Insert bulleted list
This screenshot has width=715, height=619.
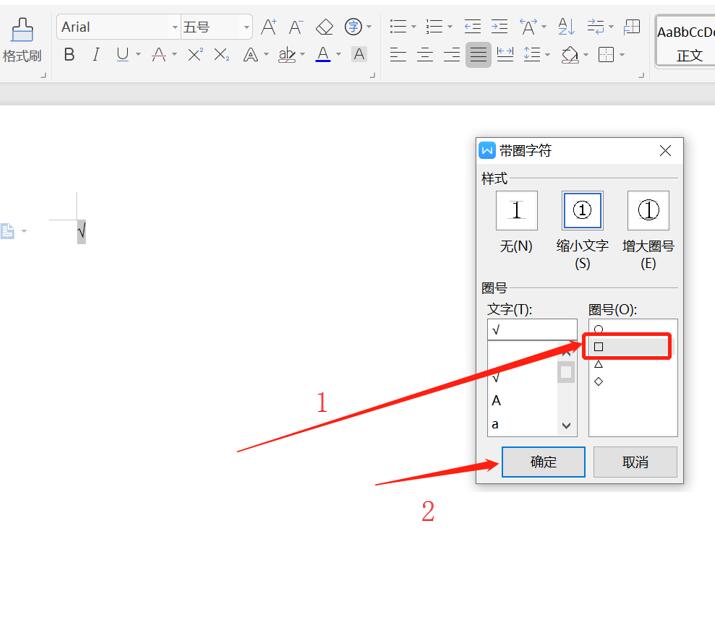point(398,26)
